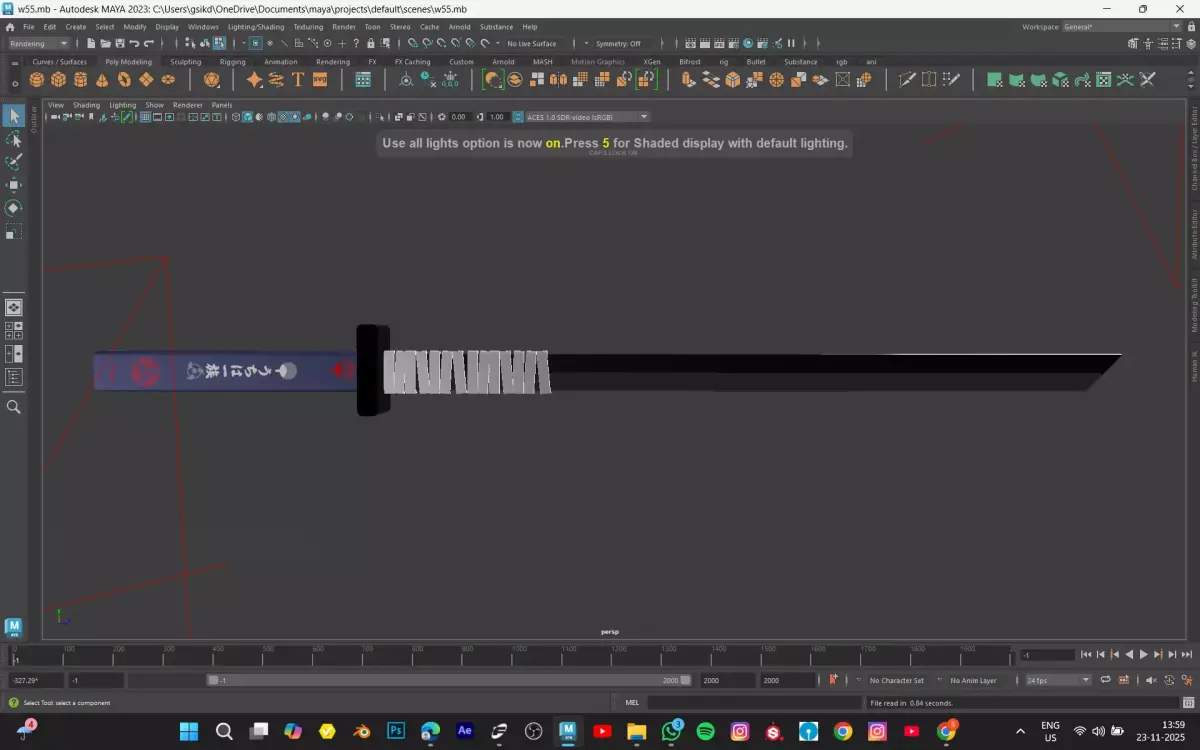The width and height of the screenshot is (1200, 750).
Task: Toggle audio mute speaker icon in range bar
Action: click(1150, 680)
